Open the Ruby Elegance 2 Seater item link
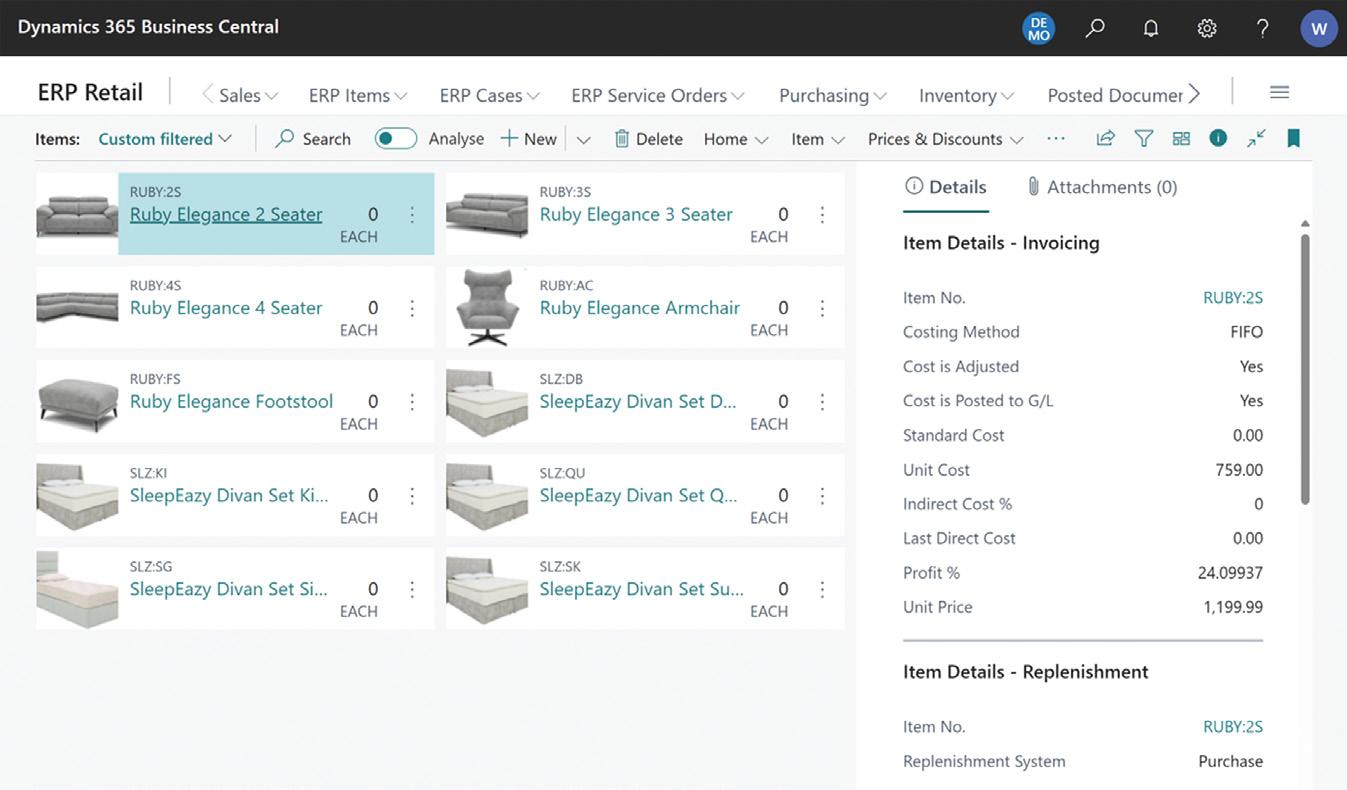 (x=226, y=214)
